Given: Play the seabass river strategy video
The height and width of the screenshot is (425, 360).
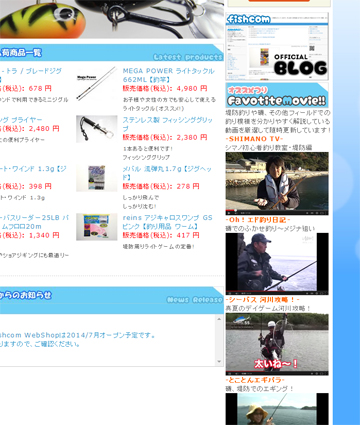Looking at the screenshot, I should (x=277, y=344).
